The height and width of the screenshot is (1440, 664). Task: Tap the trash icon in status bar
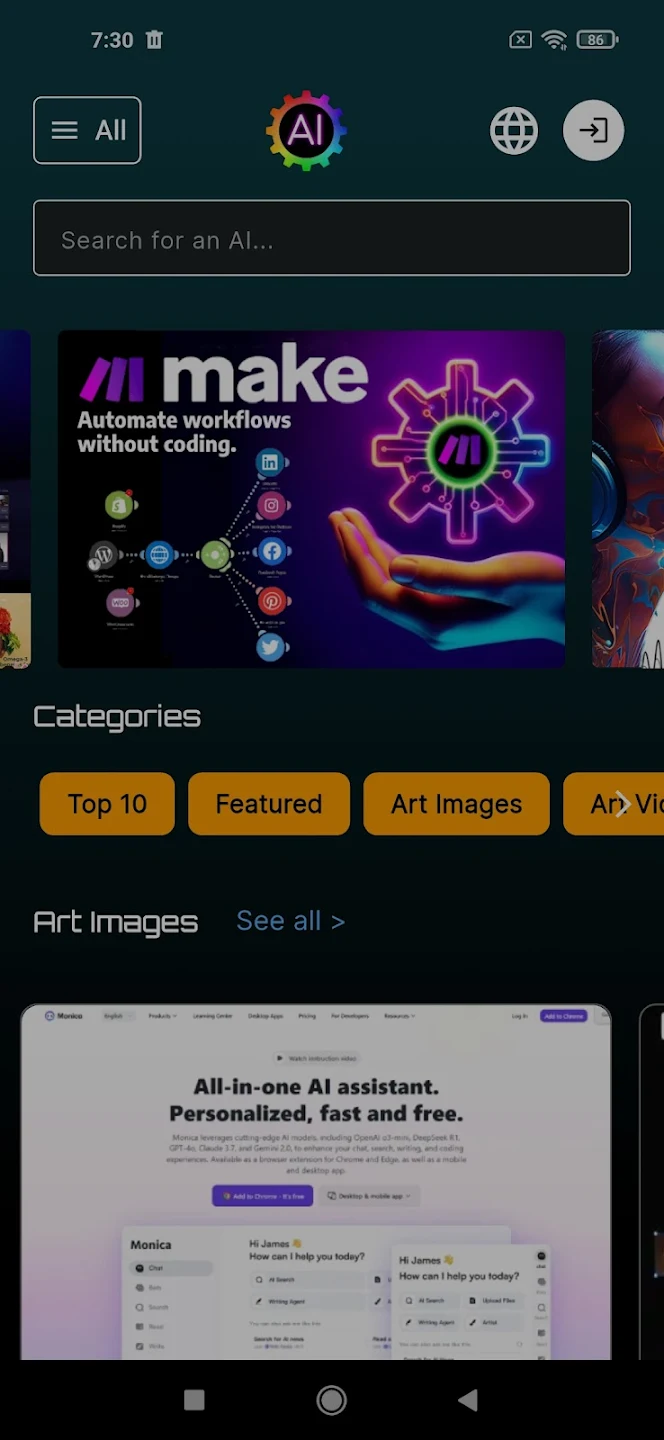[x=154, y=40]
